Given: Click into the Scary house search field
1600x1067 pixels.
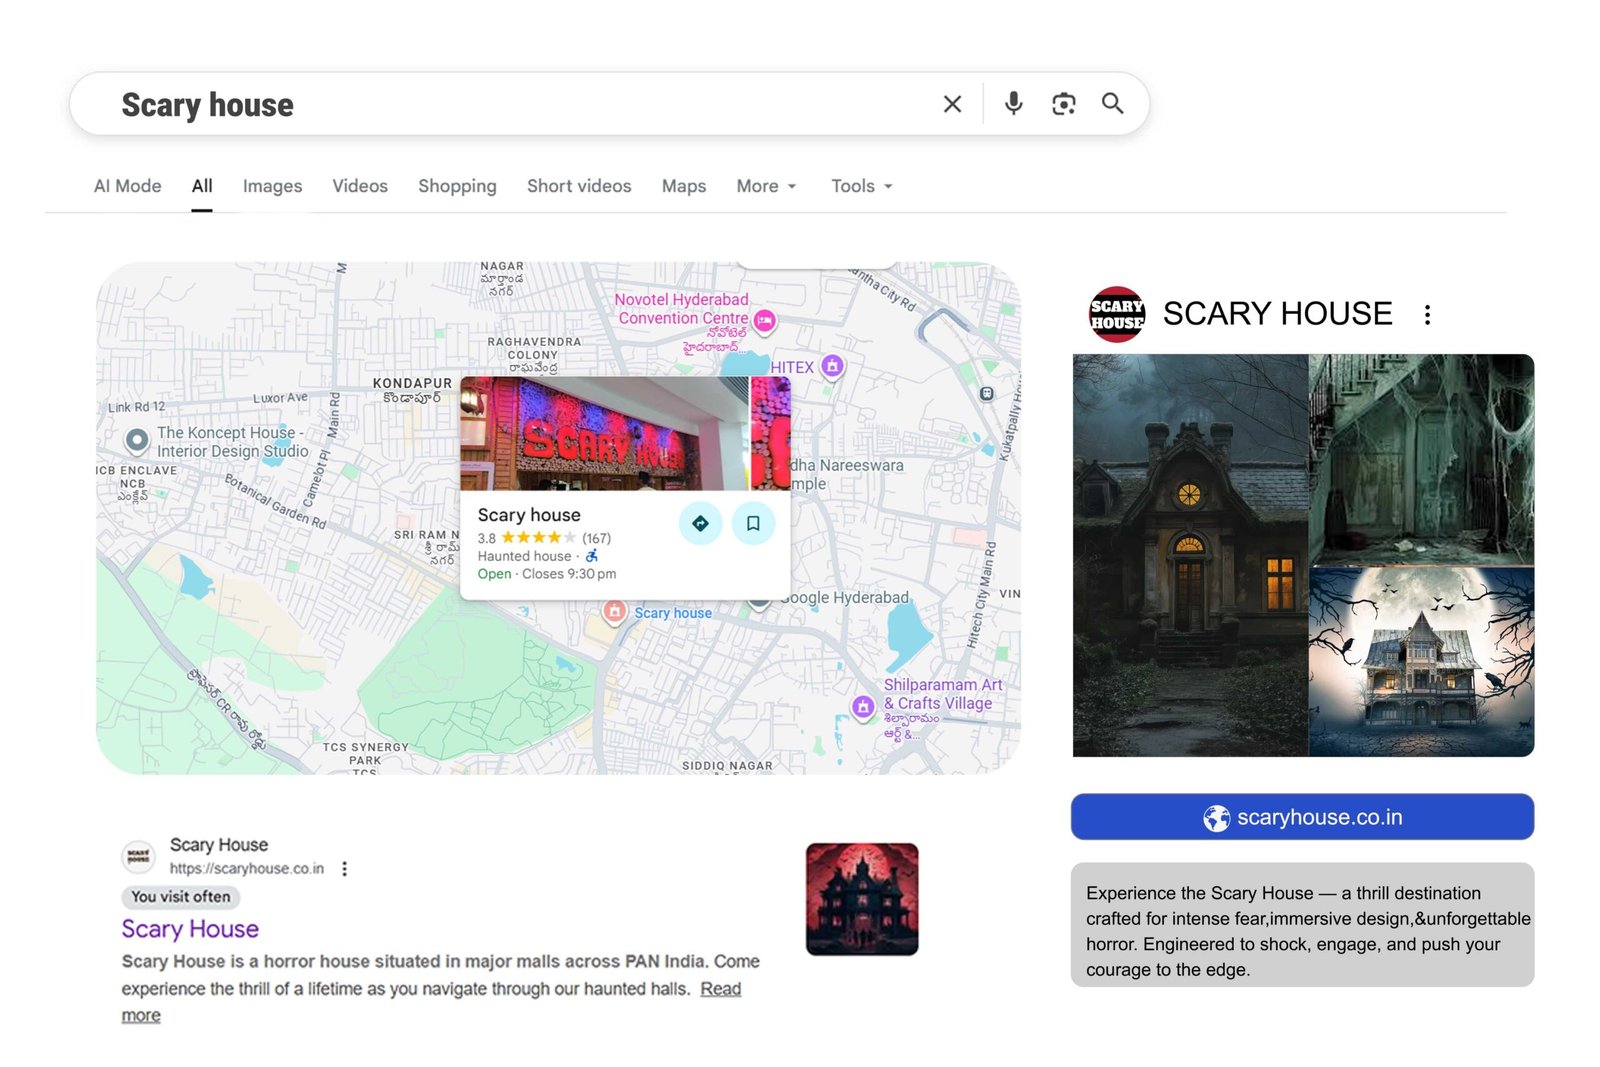Looking at the screenshot, I should pos(500,104).
